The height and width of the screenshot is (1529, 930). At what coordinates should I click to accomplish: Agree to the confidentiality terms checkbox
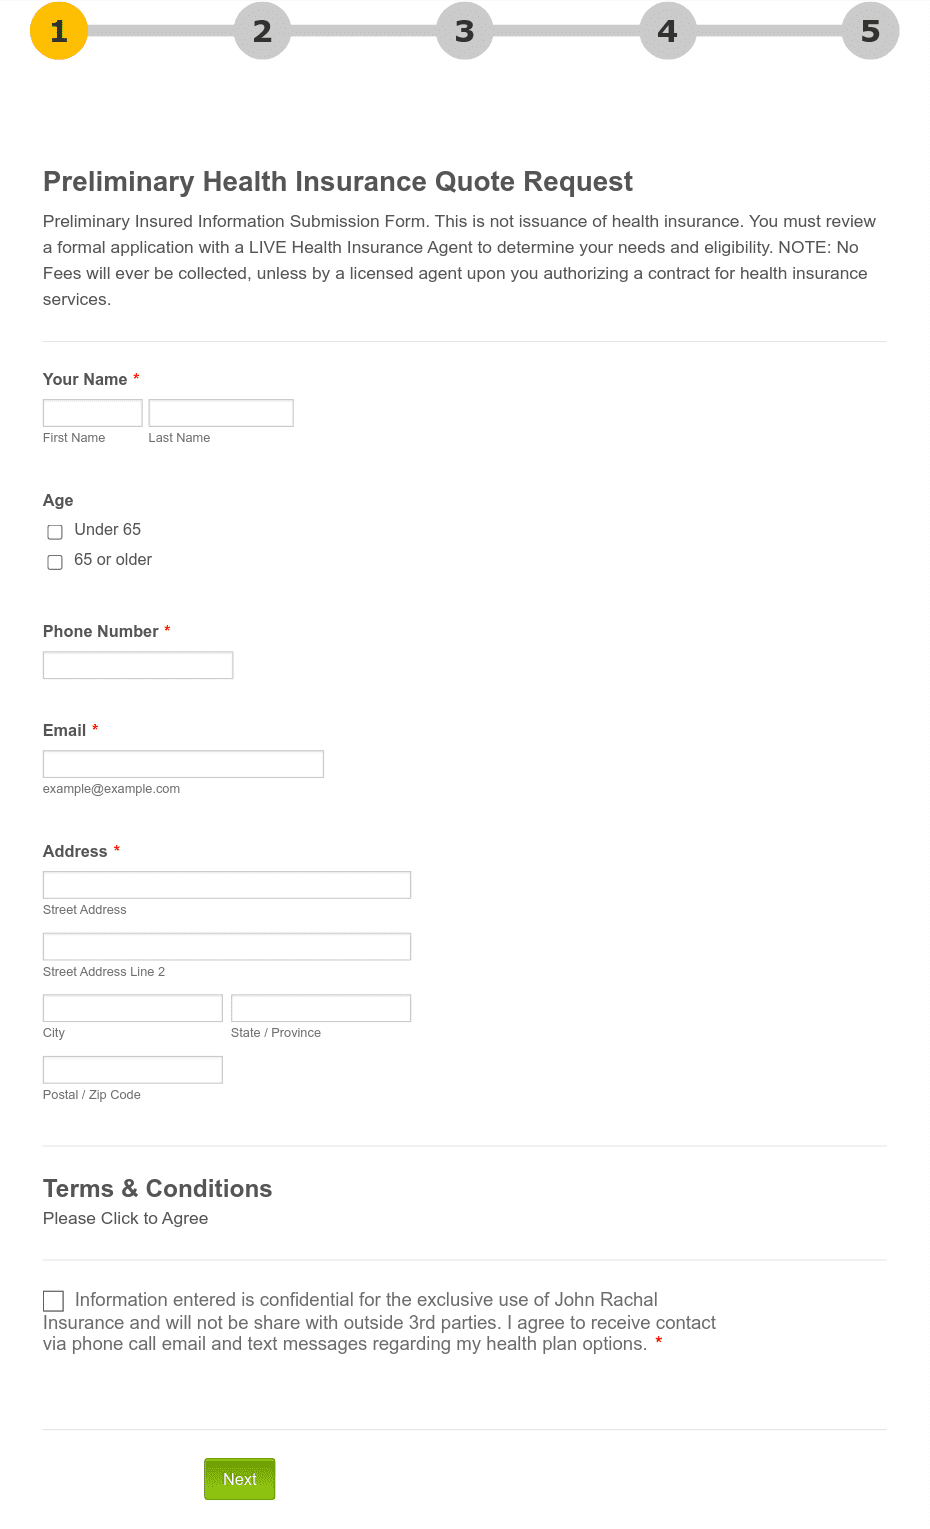click(53, 1300)
